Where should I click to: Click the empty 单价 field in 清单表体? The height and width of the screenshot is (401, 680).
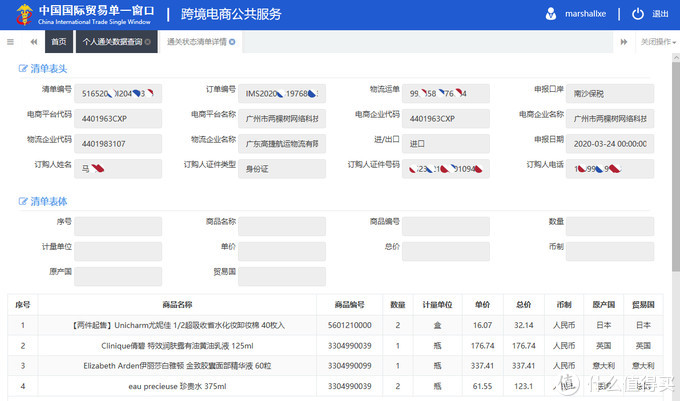[x=282, y=251]
